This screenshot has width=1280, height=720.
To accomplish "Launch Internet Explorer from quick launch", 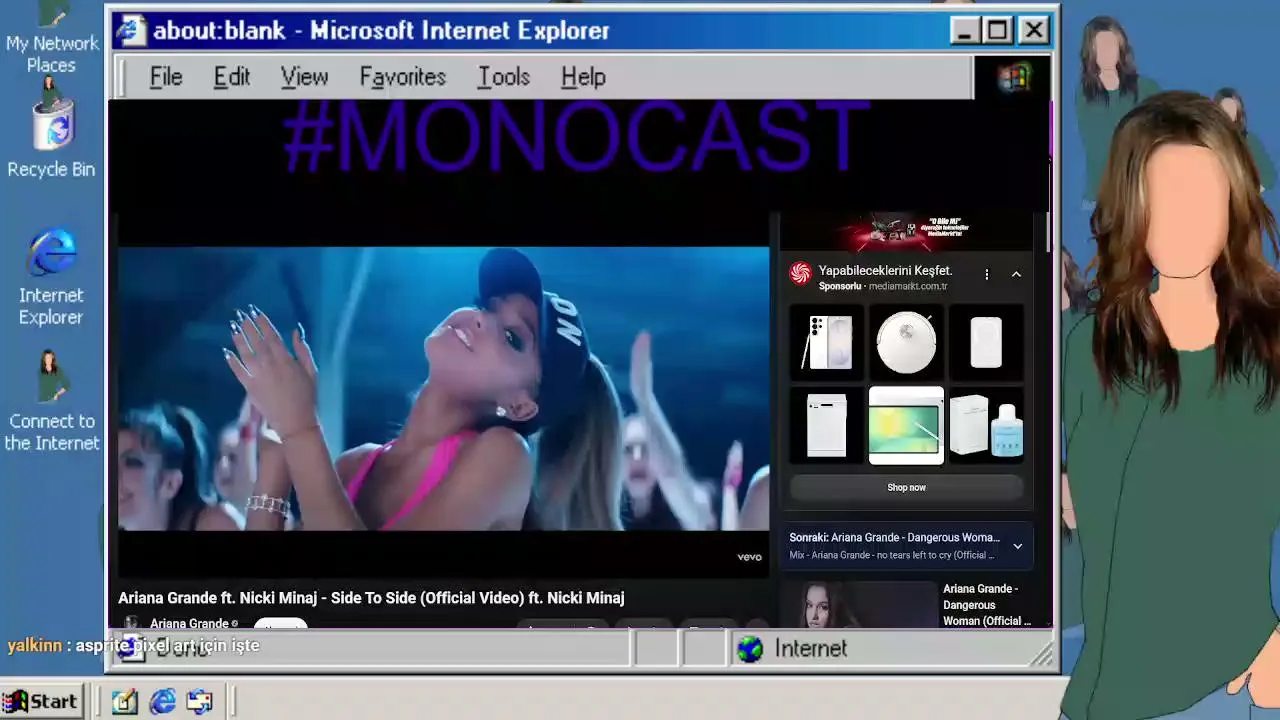I will (162, 702).
